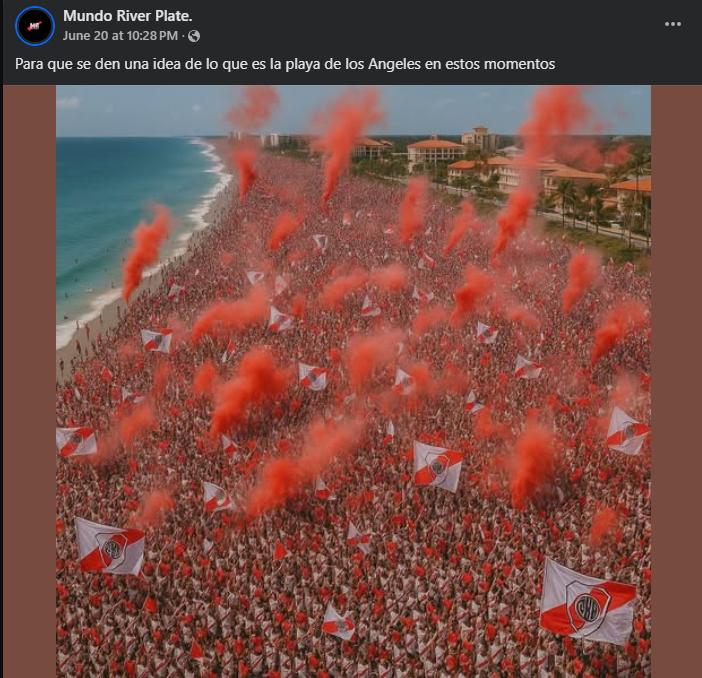The image size is (702, 678).
Task: Click the red smoke plume near the shoreline
Action: point(146,251)
